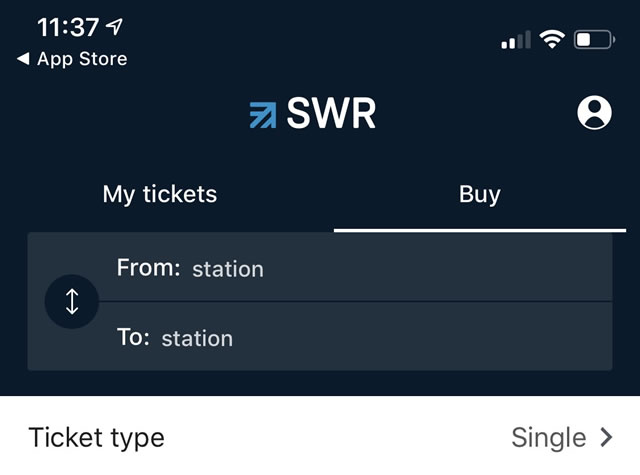This screenshot has width=640, height=475.
Task: Open the Single ticket type selector
Action: [x=548, y=437]
